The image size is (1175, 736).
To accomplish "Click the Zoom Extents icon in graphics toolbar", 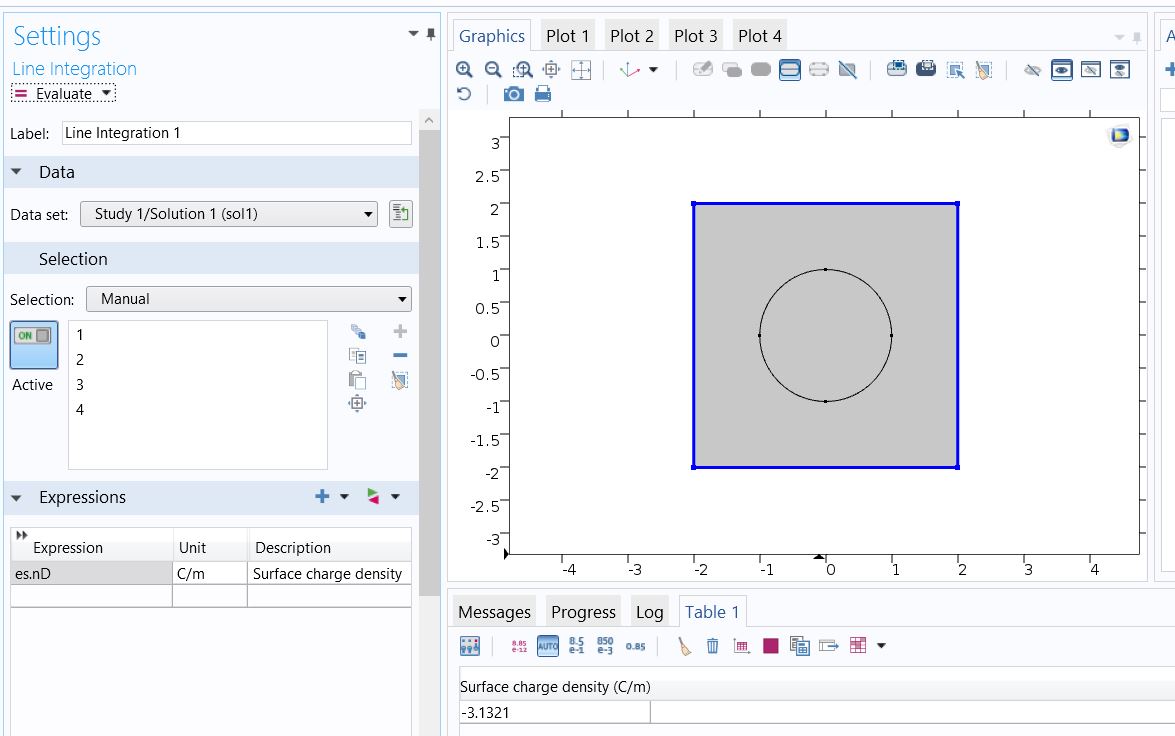I will [581, 69].
